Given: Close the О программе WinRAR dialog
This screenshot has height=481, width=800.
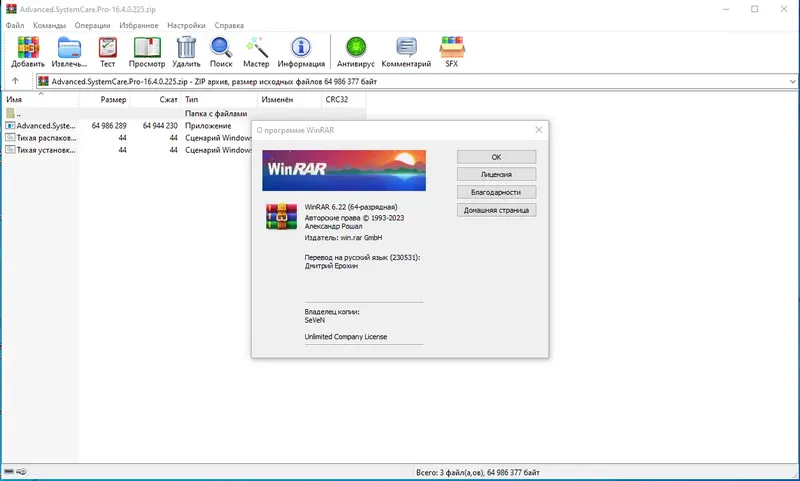Looking at the screenshot, I should pos(539,130).
